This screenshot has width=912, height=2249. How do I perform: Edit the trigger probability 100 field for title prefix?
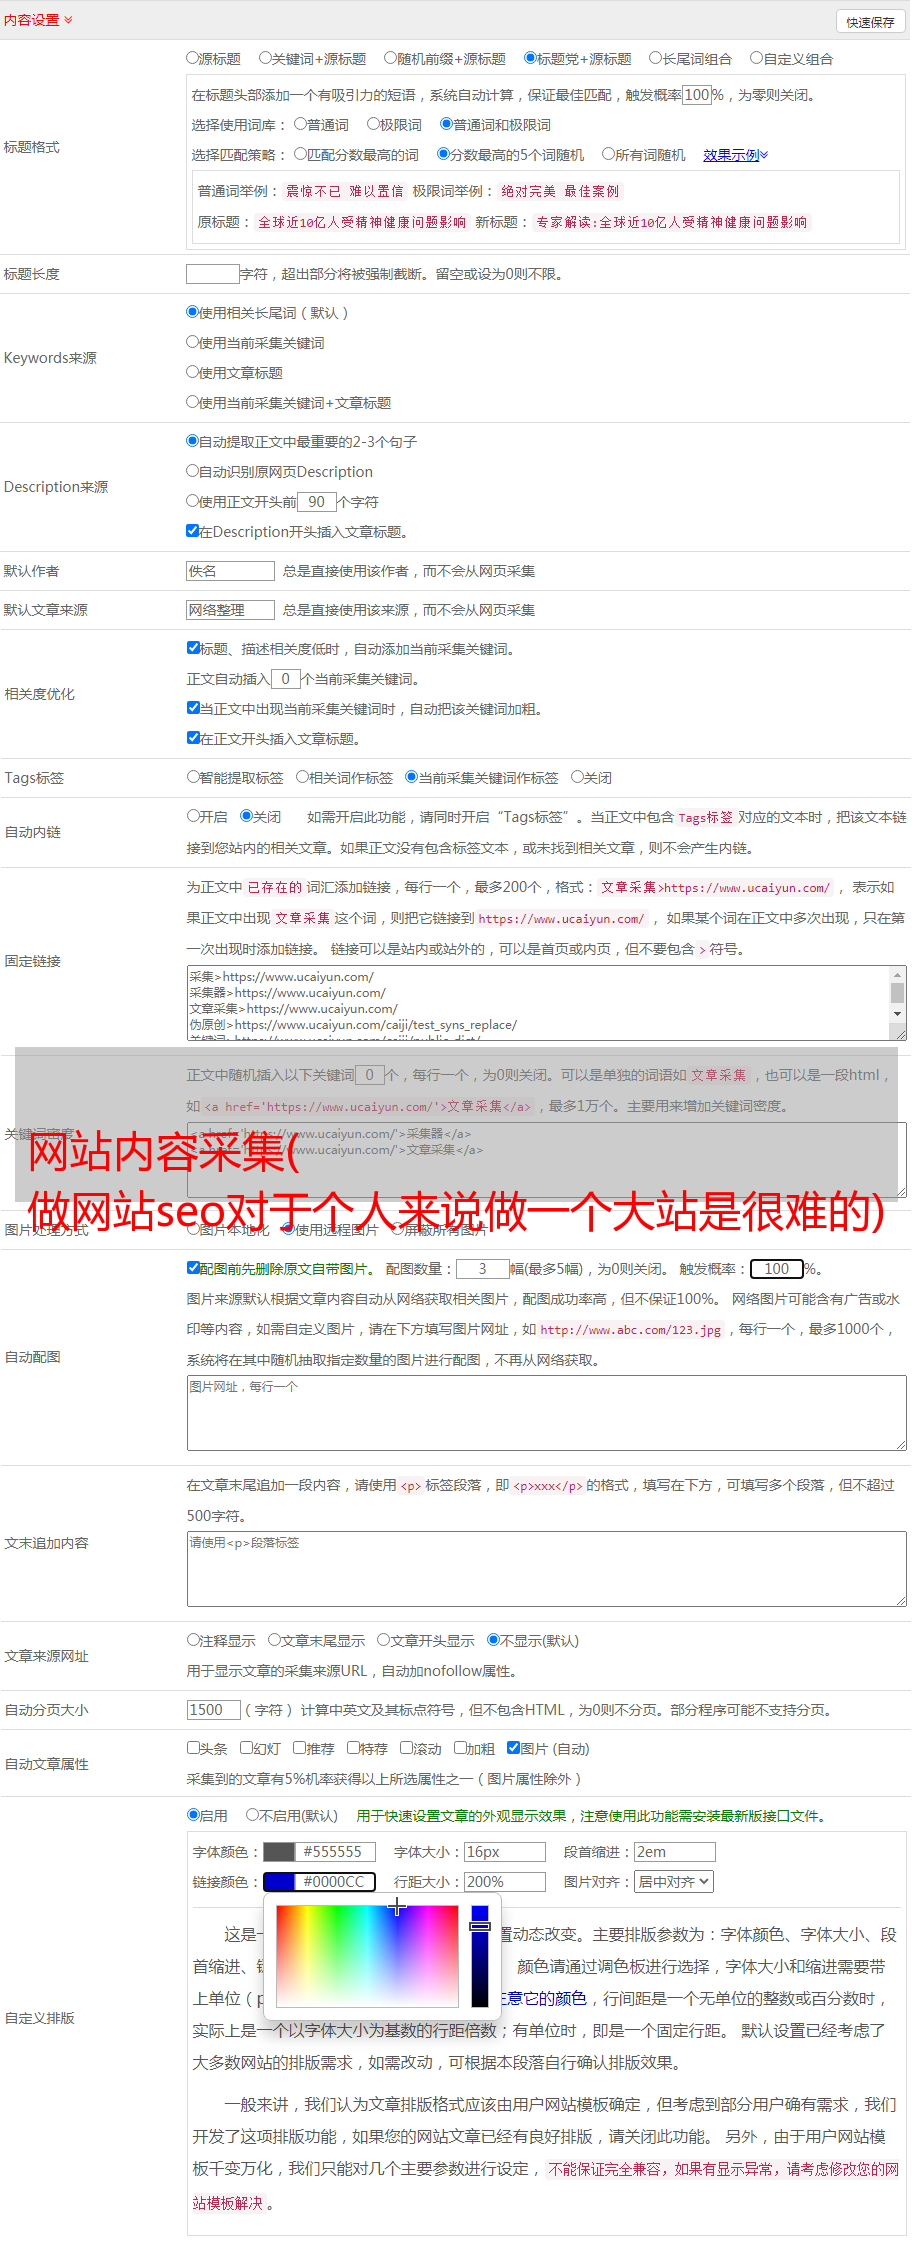point(697,95)
